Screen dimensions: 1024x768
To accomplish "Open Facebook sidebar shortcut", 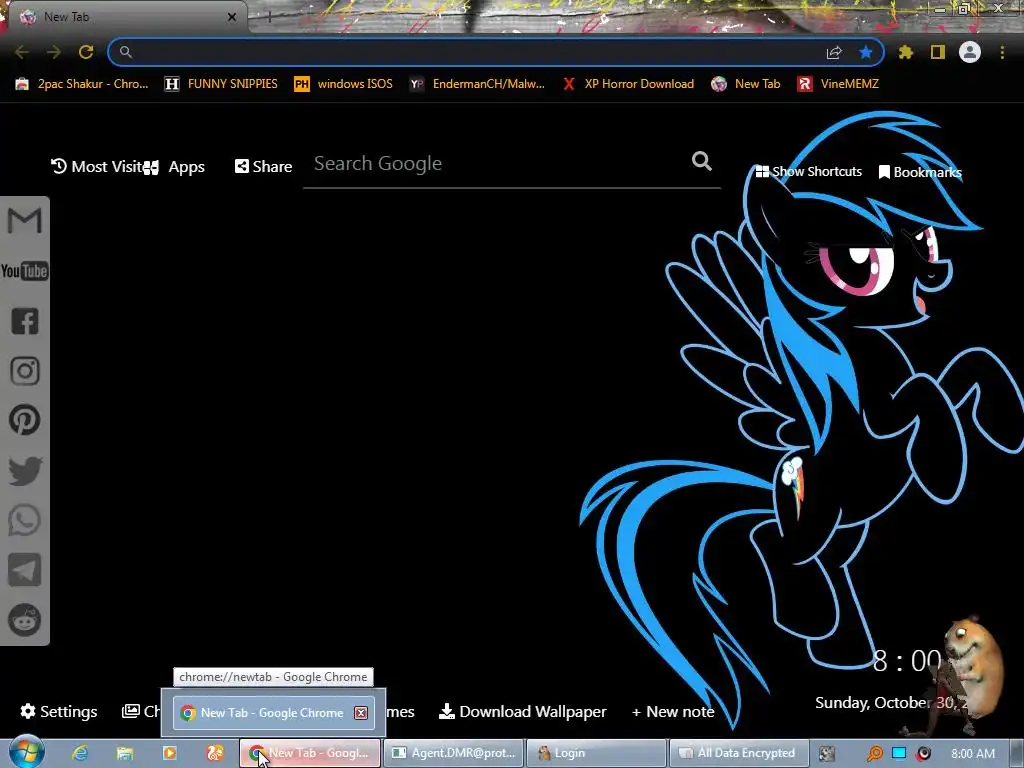I will [25, 321].
